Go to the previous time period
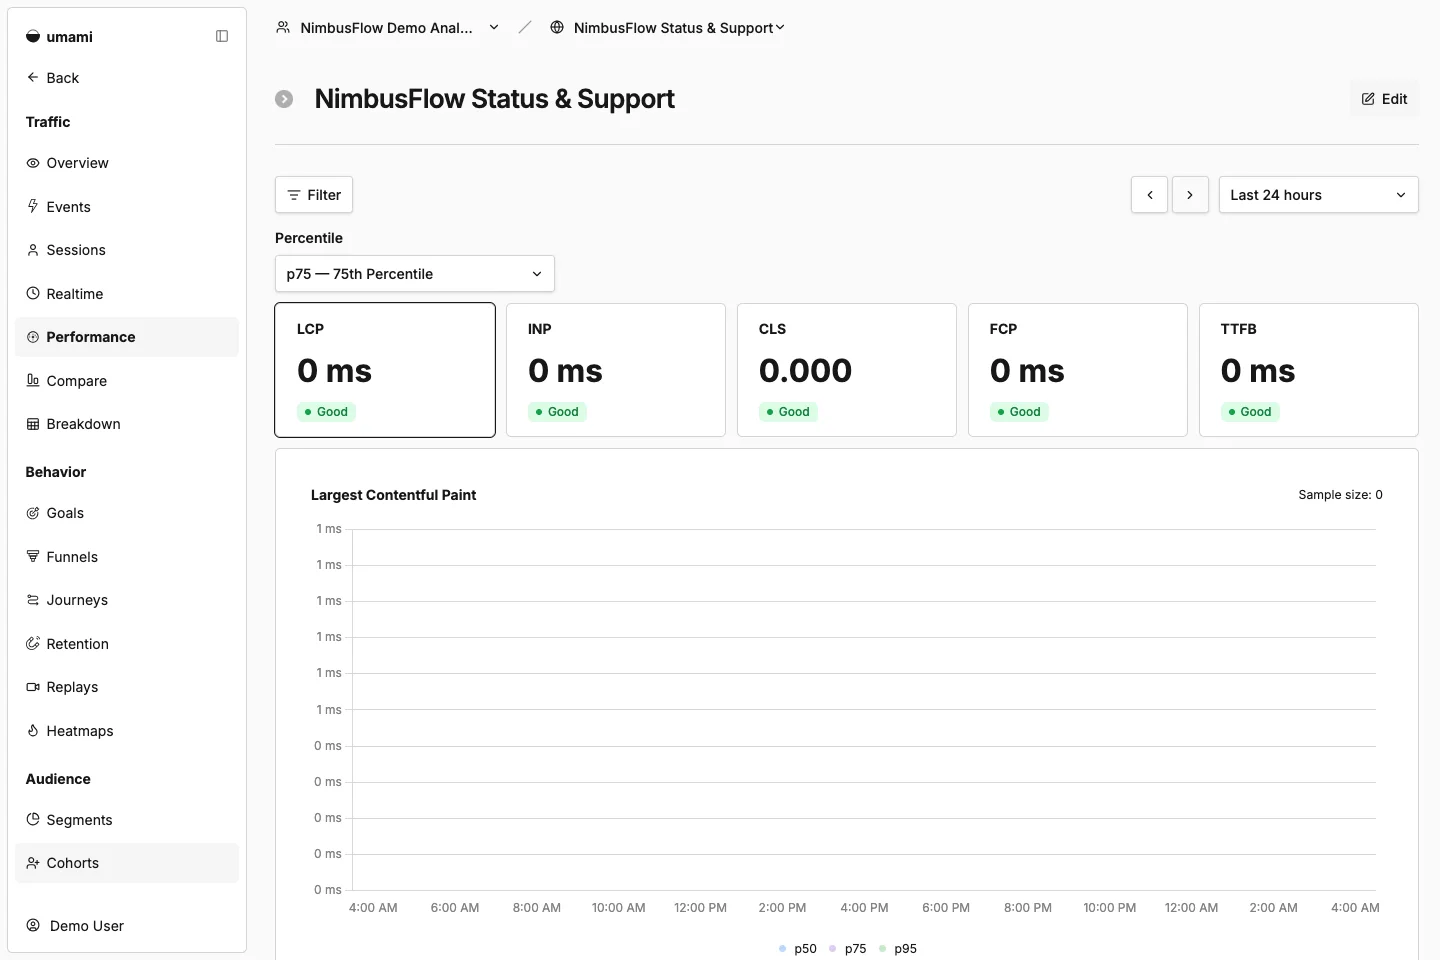Image resolution: width=1440 pixels, height=960 pixels. click(1150, 195)
